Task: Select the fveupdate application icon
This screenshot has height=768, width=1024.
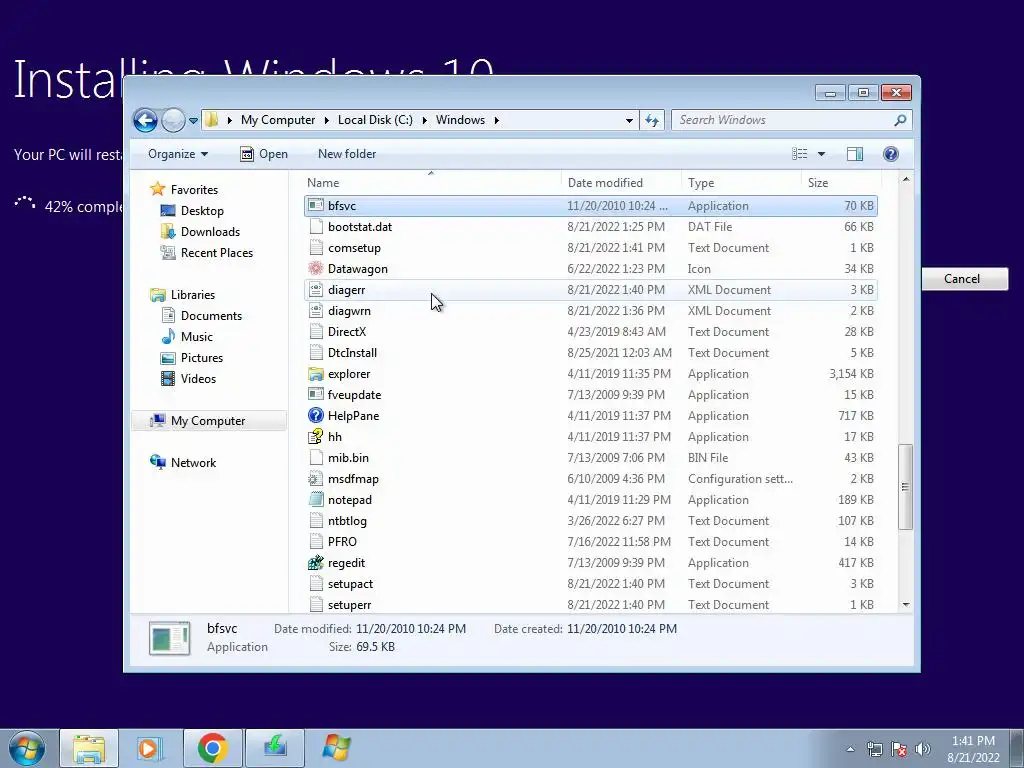Action: tap(316, 395)
